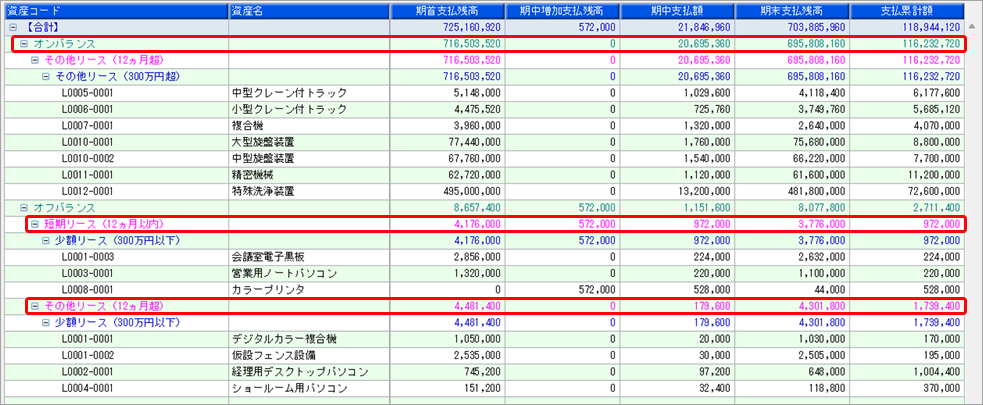Click オフバランス ending balance 8,077,800

pyautogui.click(x=824, y=208)
